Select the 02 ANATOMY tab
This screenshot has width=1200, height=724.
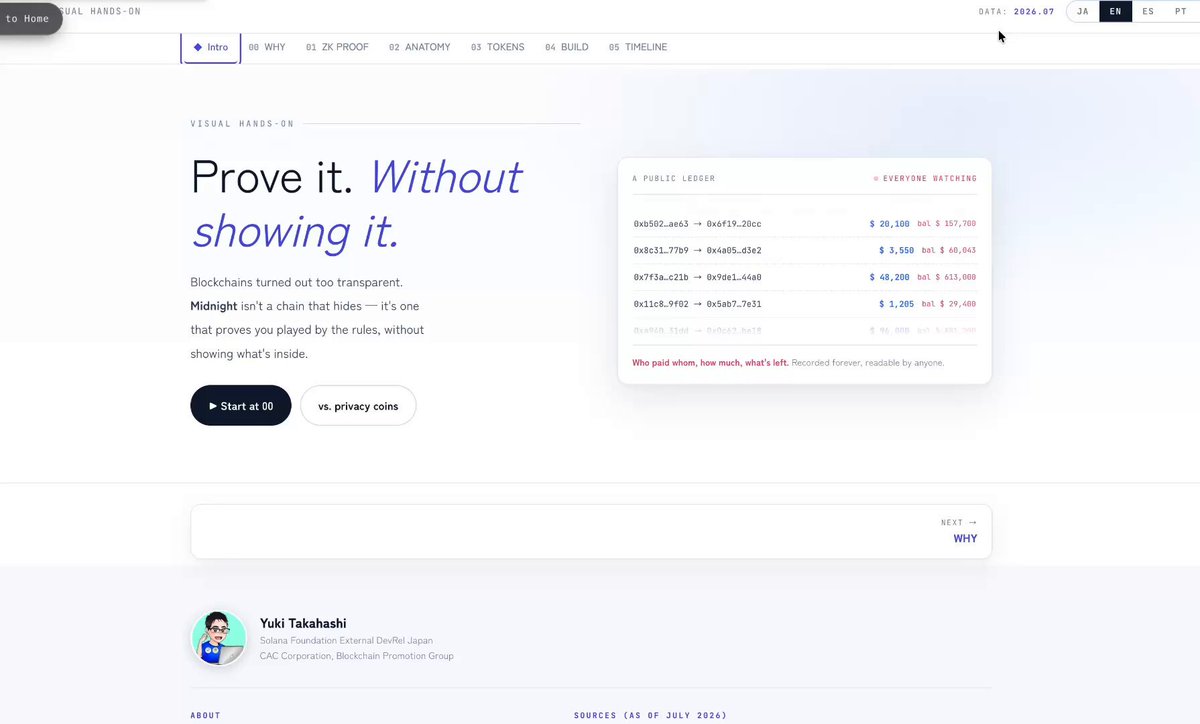click(420, 47)
